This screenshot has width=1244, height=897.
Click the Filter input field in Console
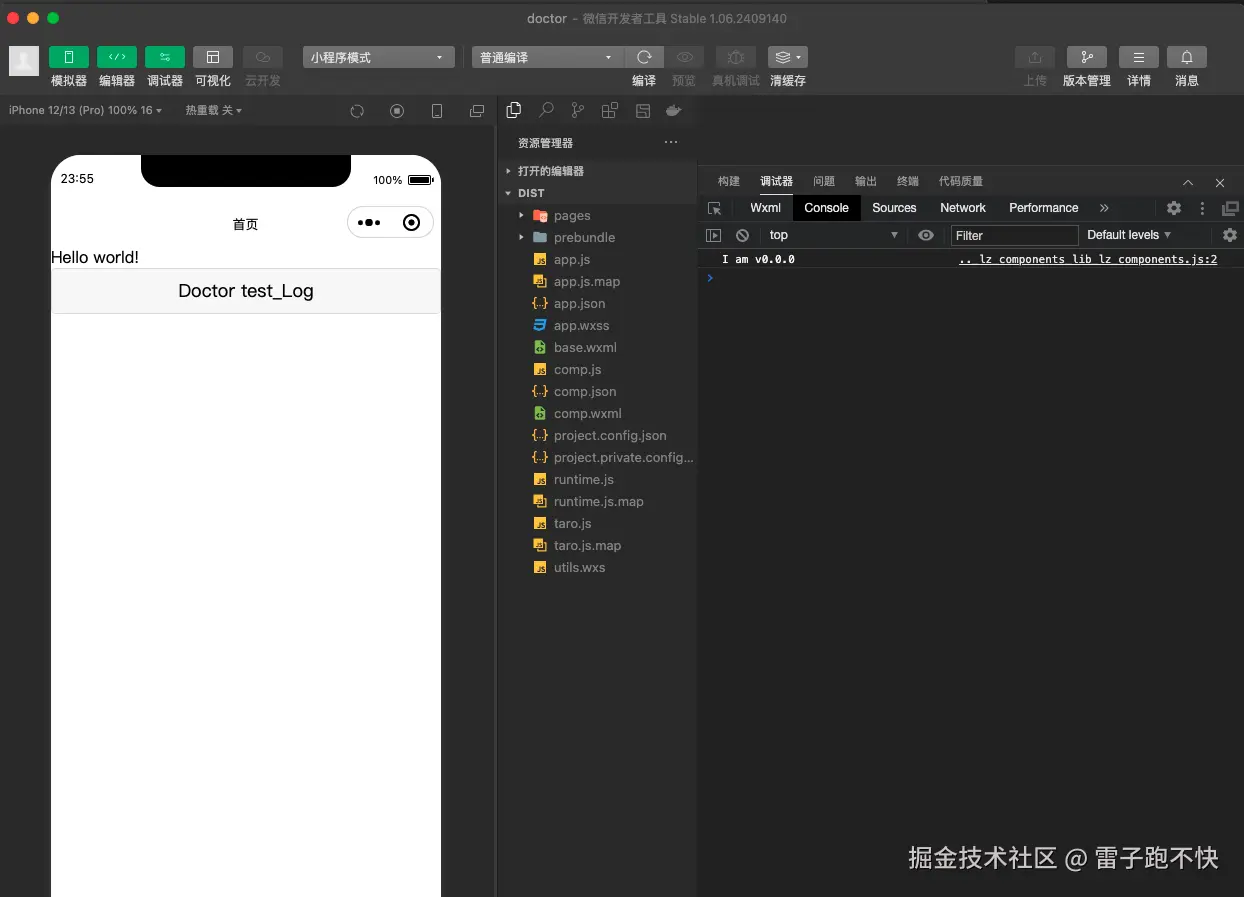click(1014, 235)
